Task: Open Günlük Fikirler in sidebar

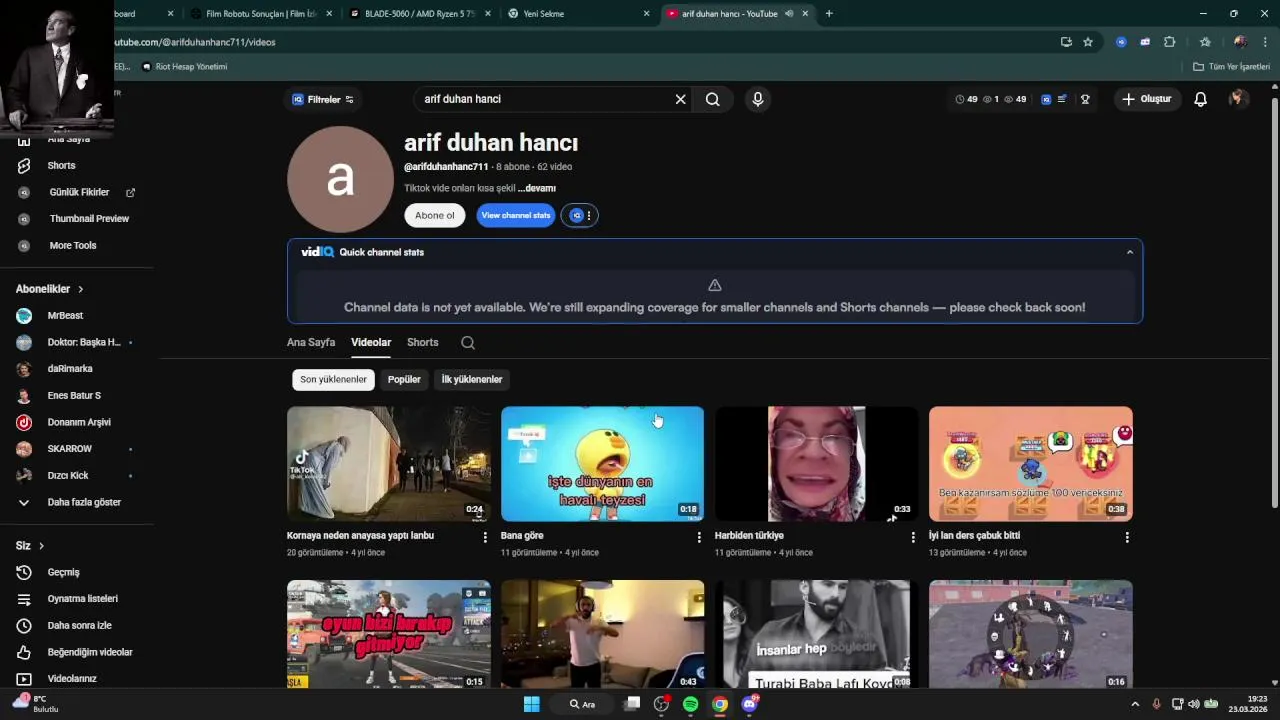Action: click(x=78, y=192)
